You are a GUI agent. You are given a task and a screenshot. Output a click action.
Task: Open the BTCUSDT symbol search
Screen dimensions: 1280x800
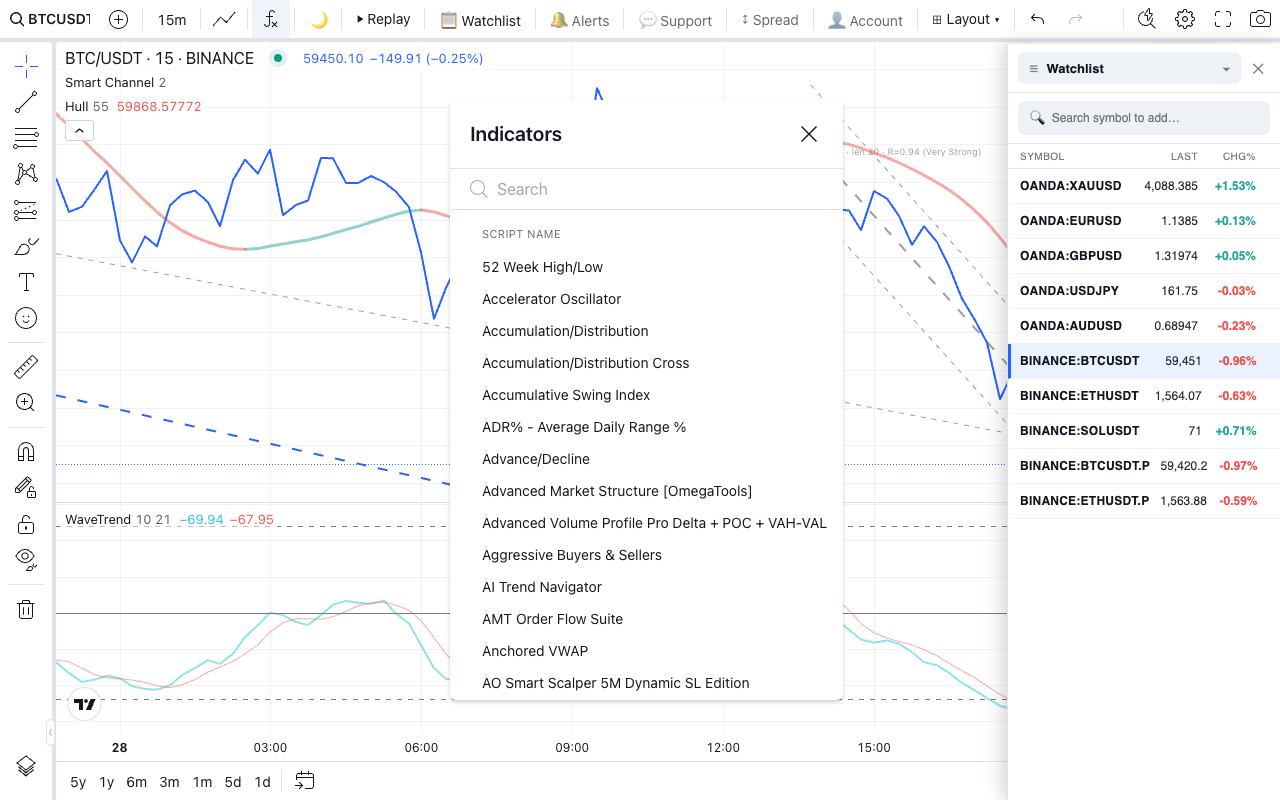click(49, 19)
